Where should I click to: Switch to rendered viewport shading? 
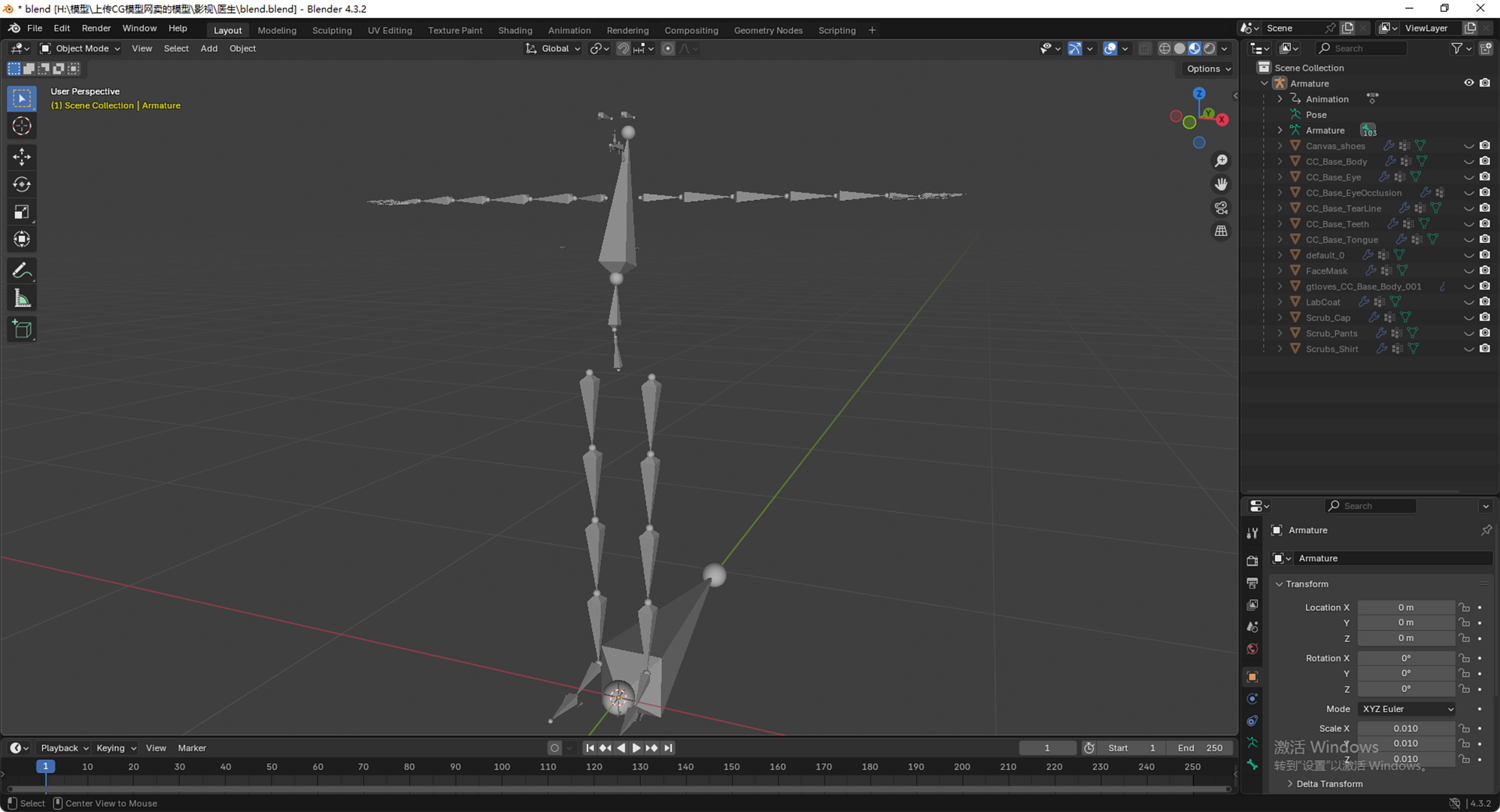tap(1209, 48)
